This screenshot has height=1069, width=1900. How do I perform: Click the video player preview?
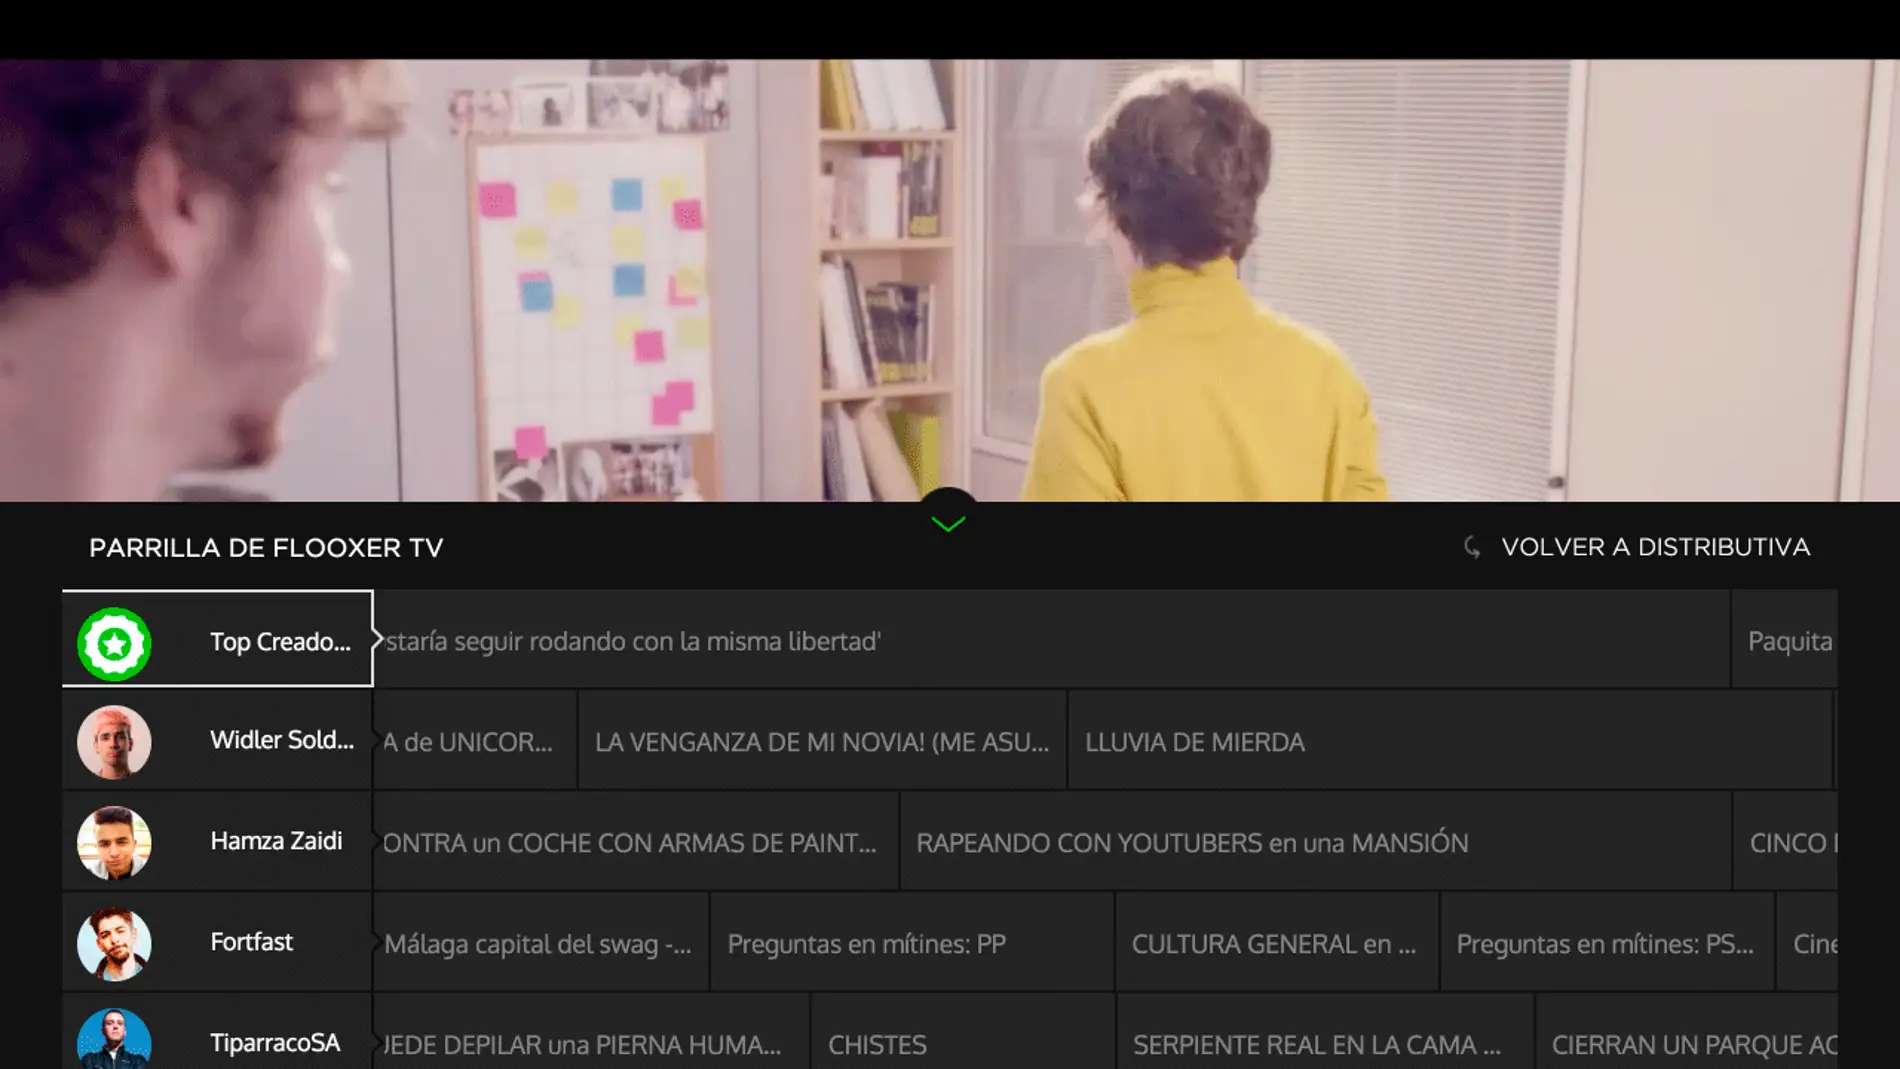pos(950,280)
